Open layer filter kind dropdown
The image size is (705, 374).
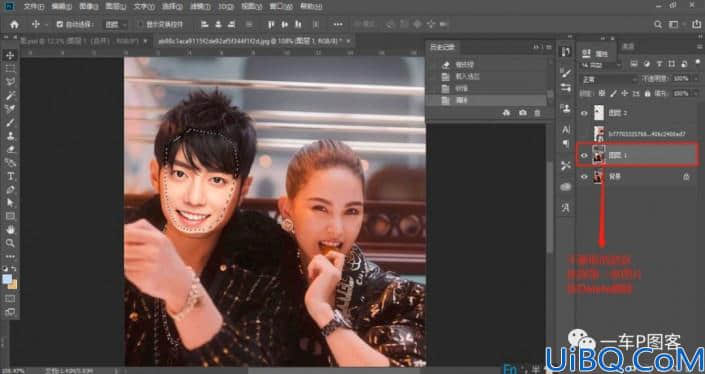[x=602, y=64]
